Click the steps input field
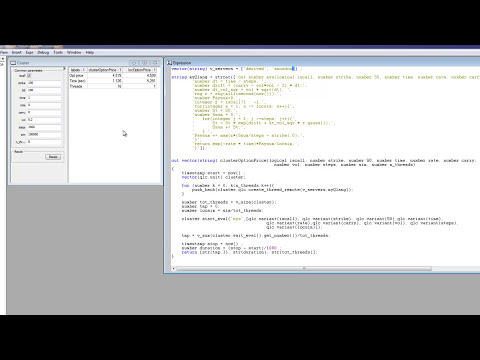 [44, 127]
